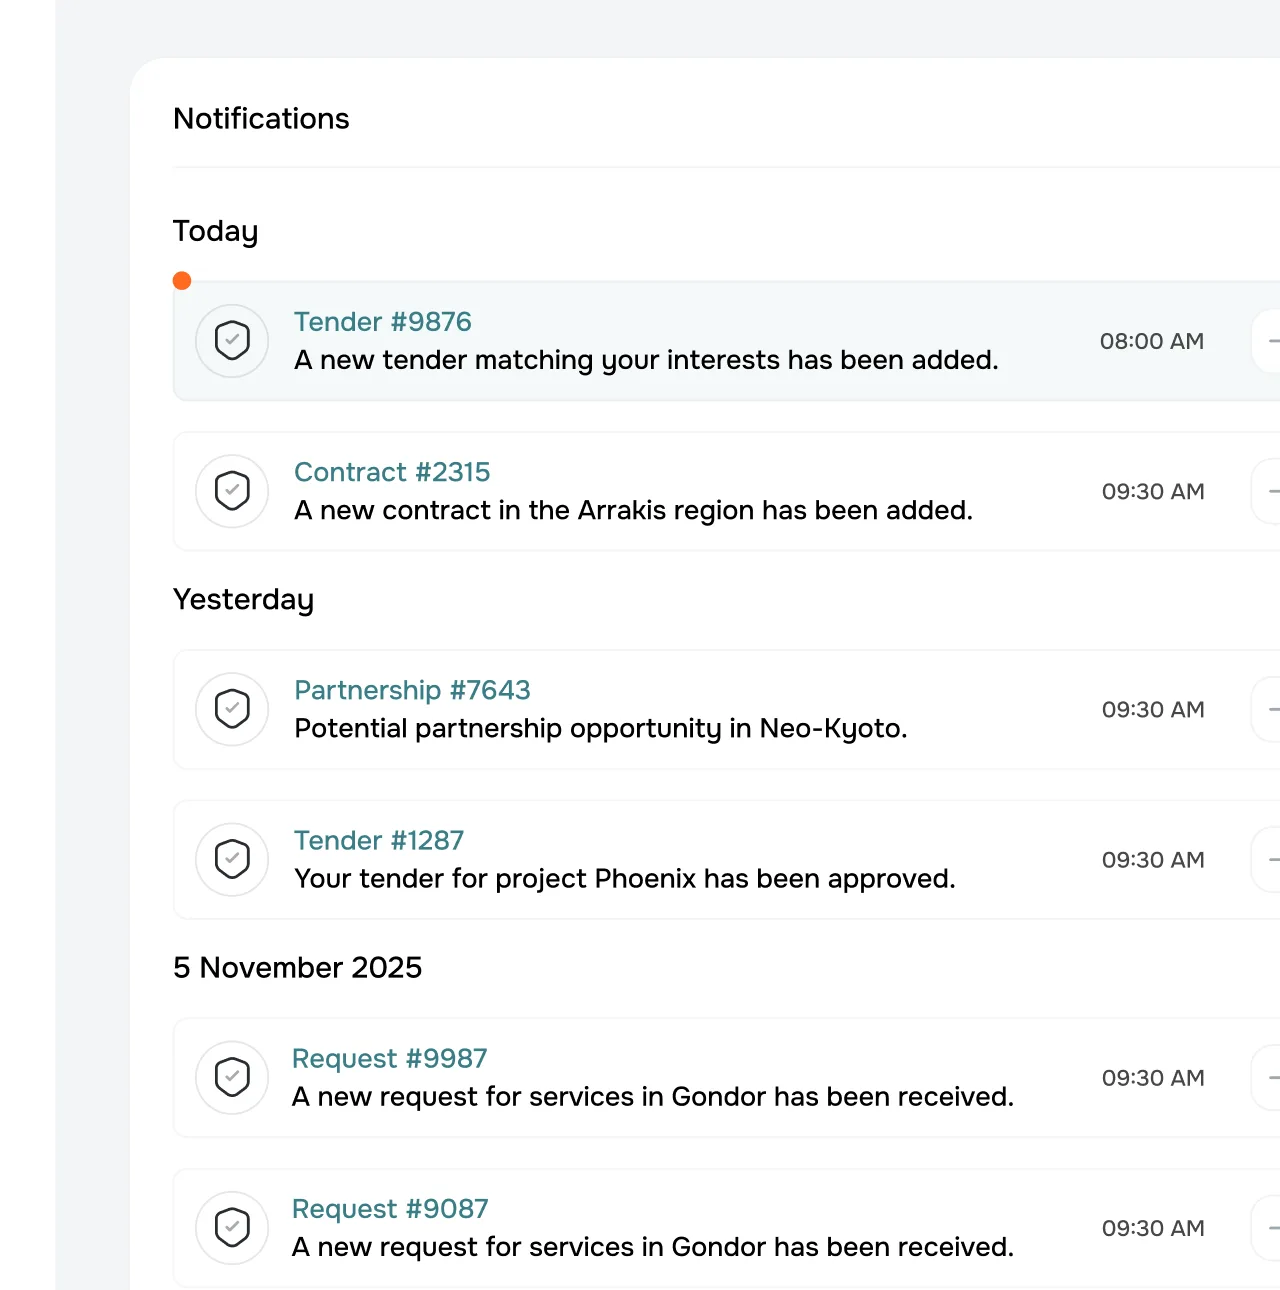The width and height of the screenshot is (1280, 1290).
Task: Click the 08:00 AM timestamp
Action: point(1151,341)
